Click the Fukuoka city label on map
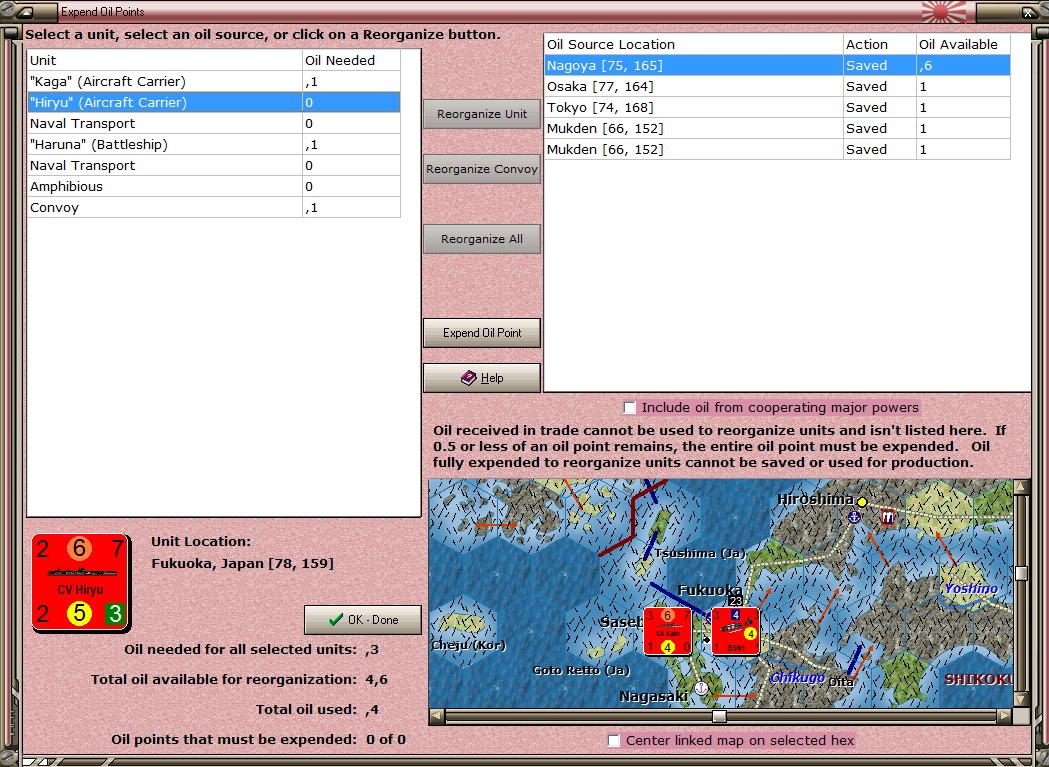 tap(709, 590)
